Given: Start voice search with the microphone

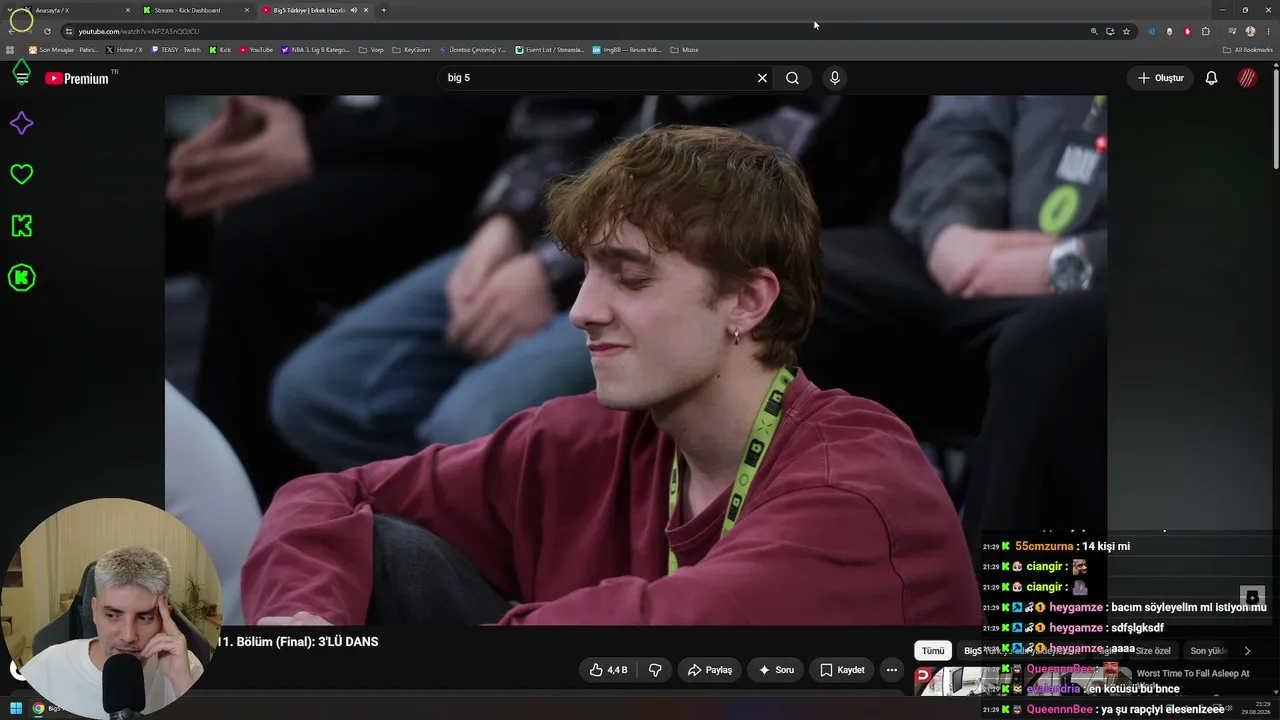Looking at the screenshot, I should (835, 78).
